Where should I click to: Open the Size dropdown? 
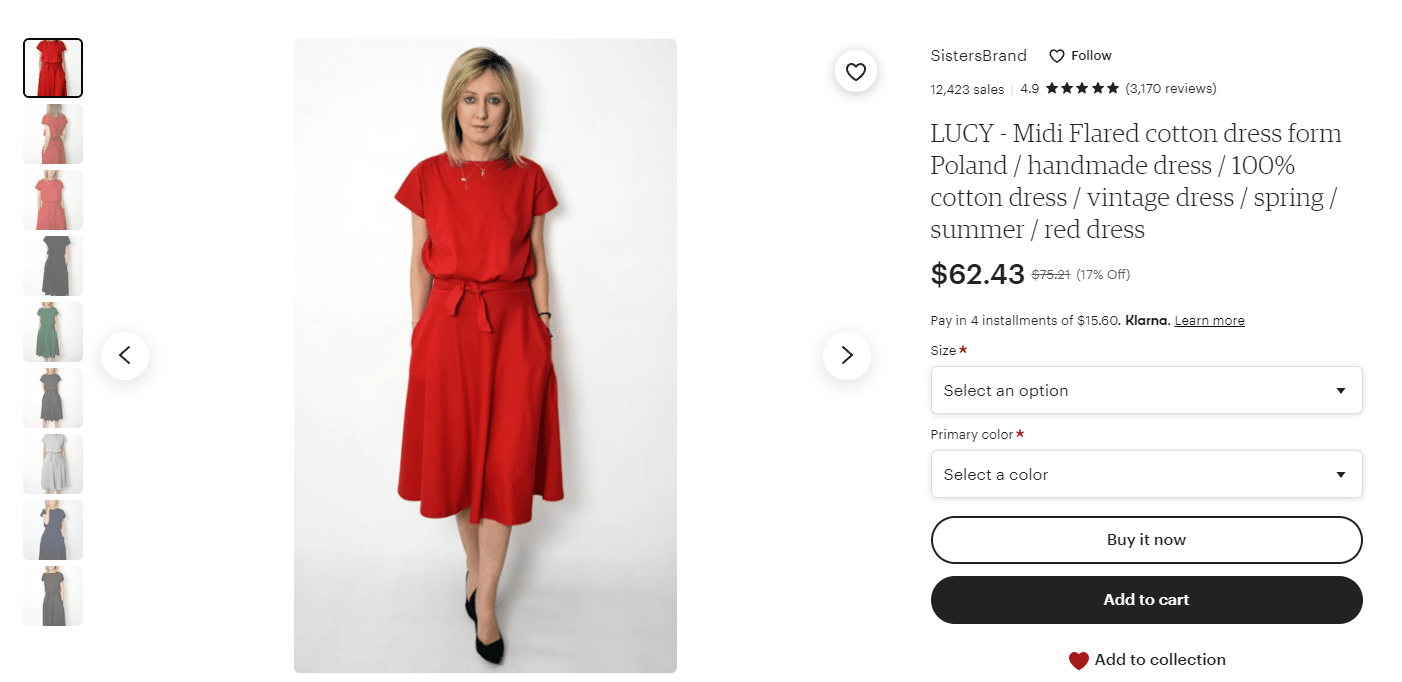1146,390
